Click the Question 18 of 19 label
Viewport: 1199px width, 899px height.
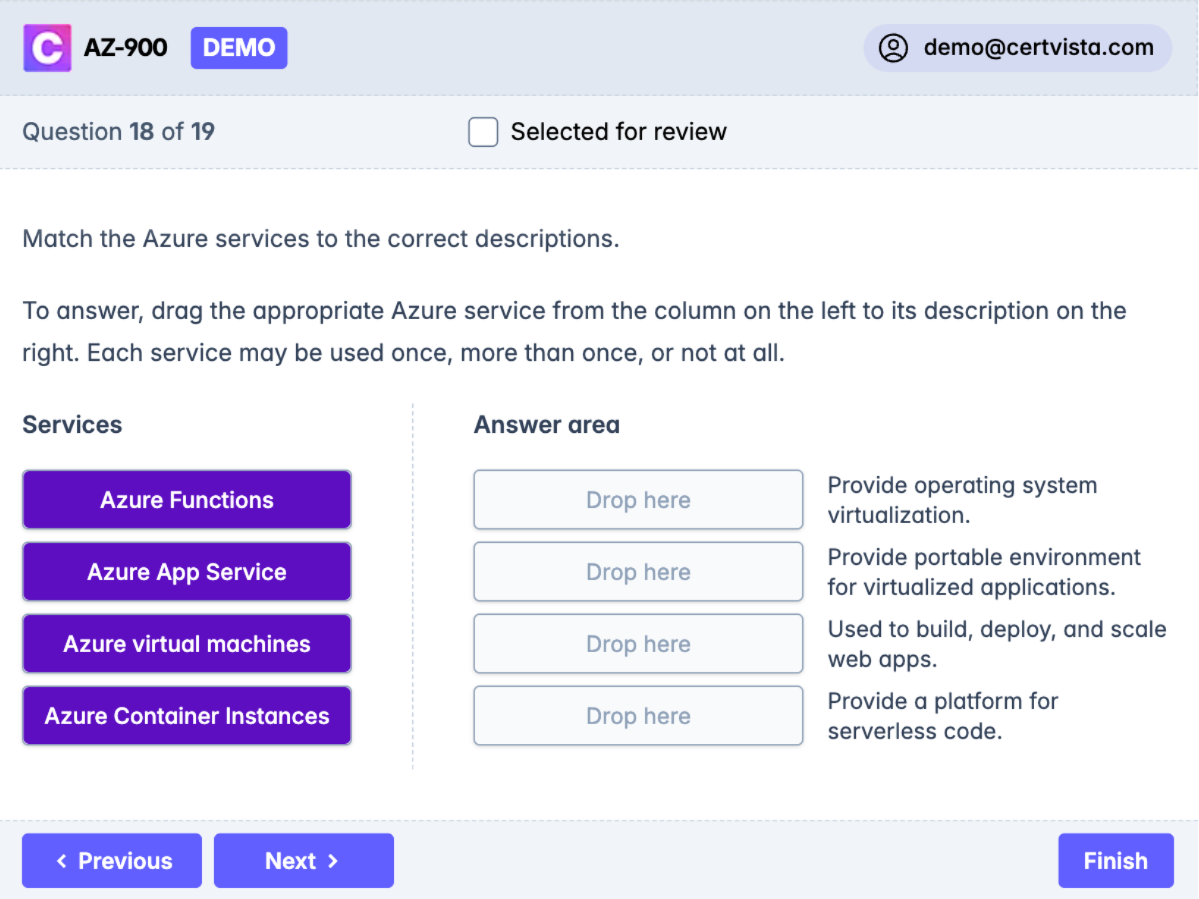pos(117,131)
